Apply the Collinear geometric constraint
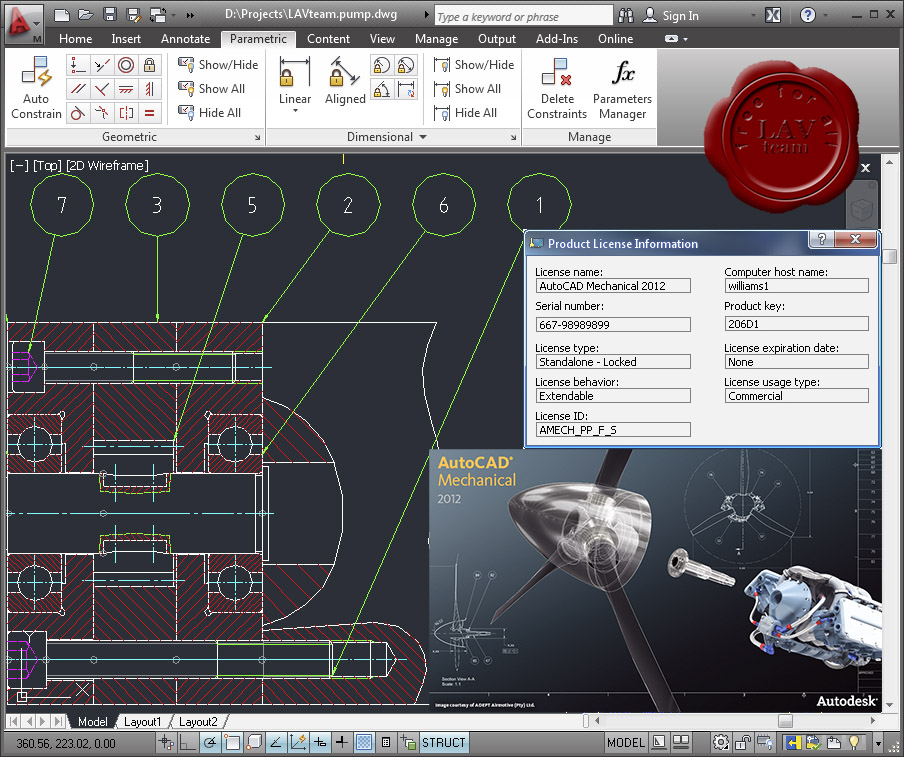Viewport: 904px width, 757px height. coord(102,65)
